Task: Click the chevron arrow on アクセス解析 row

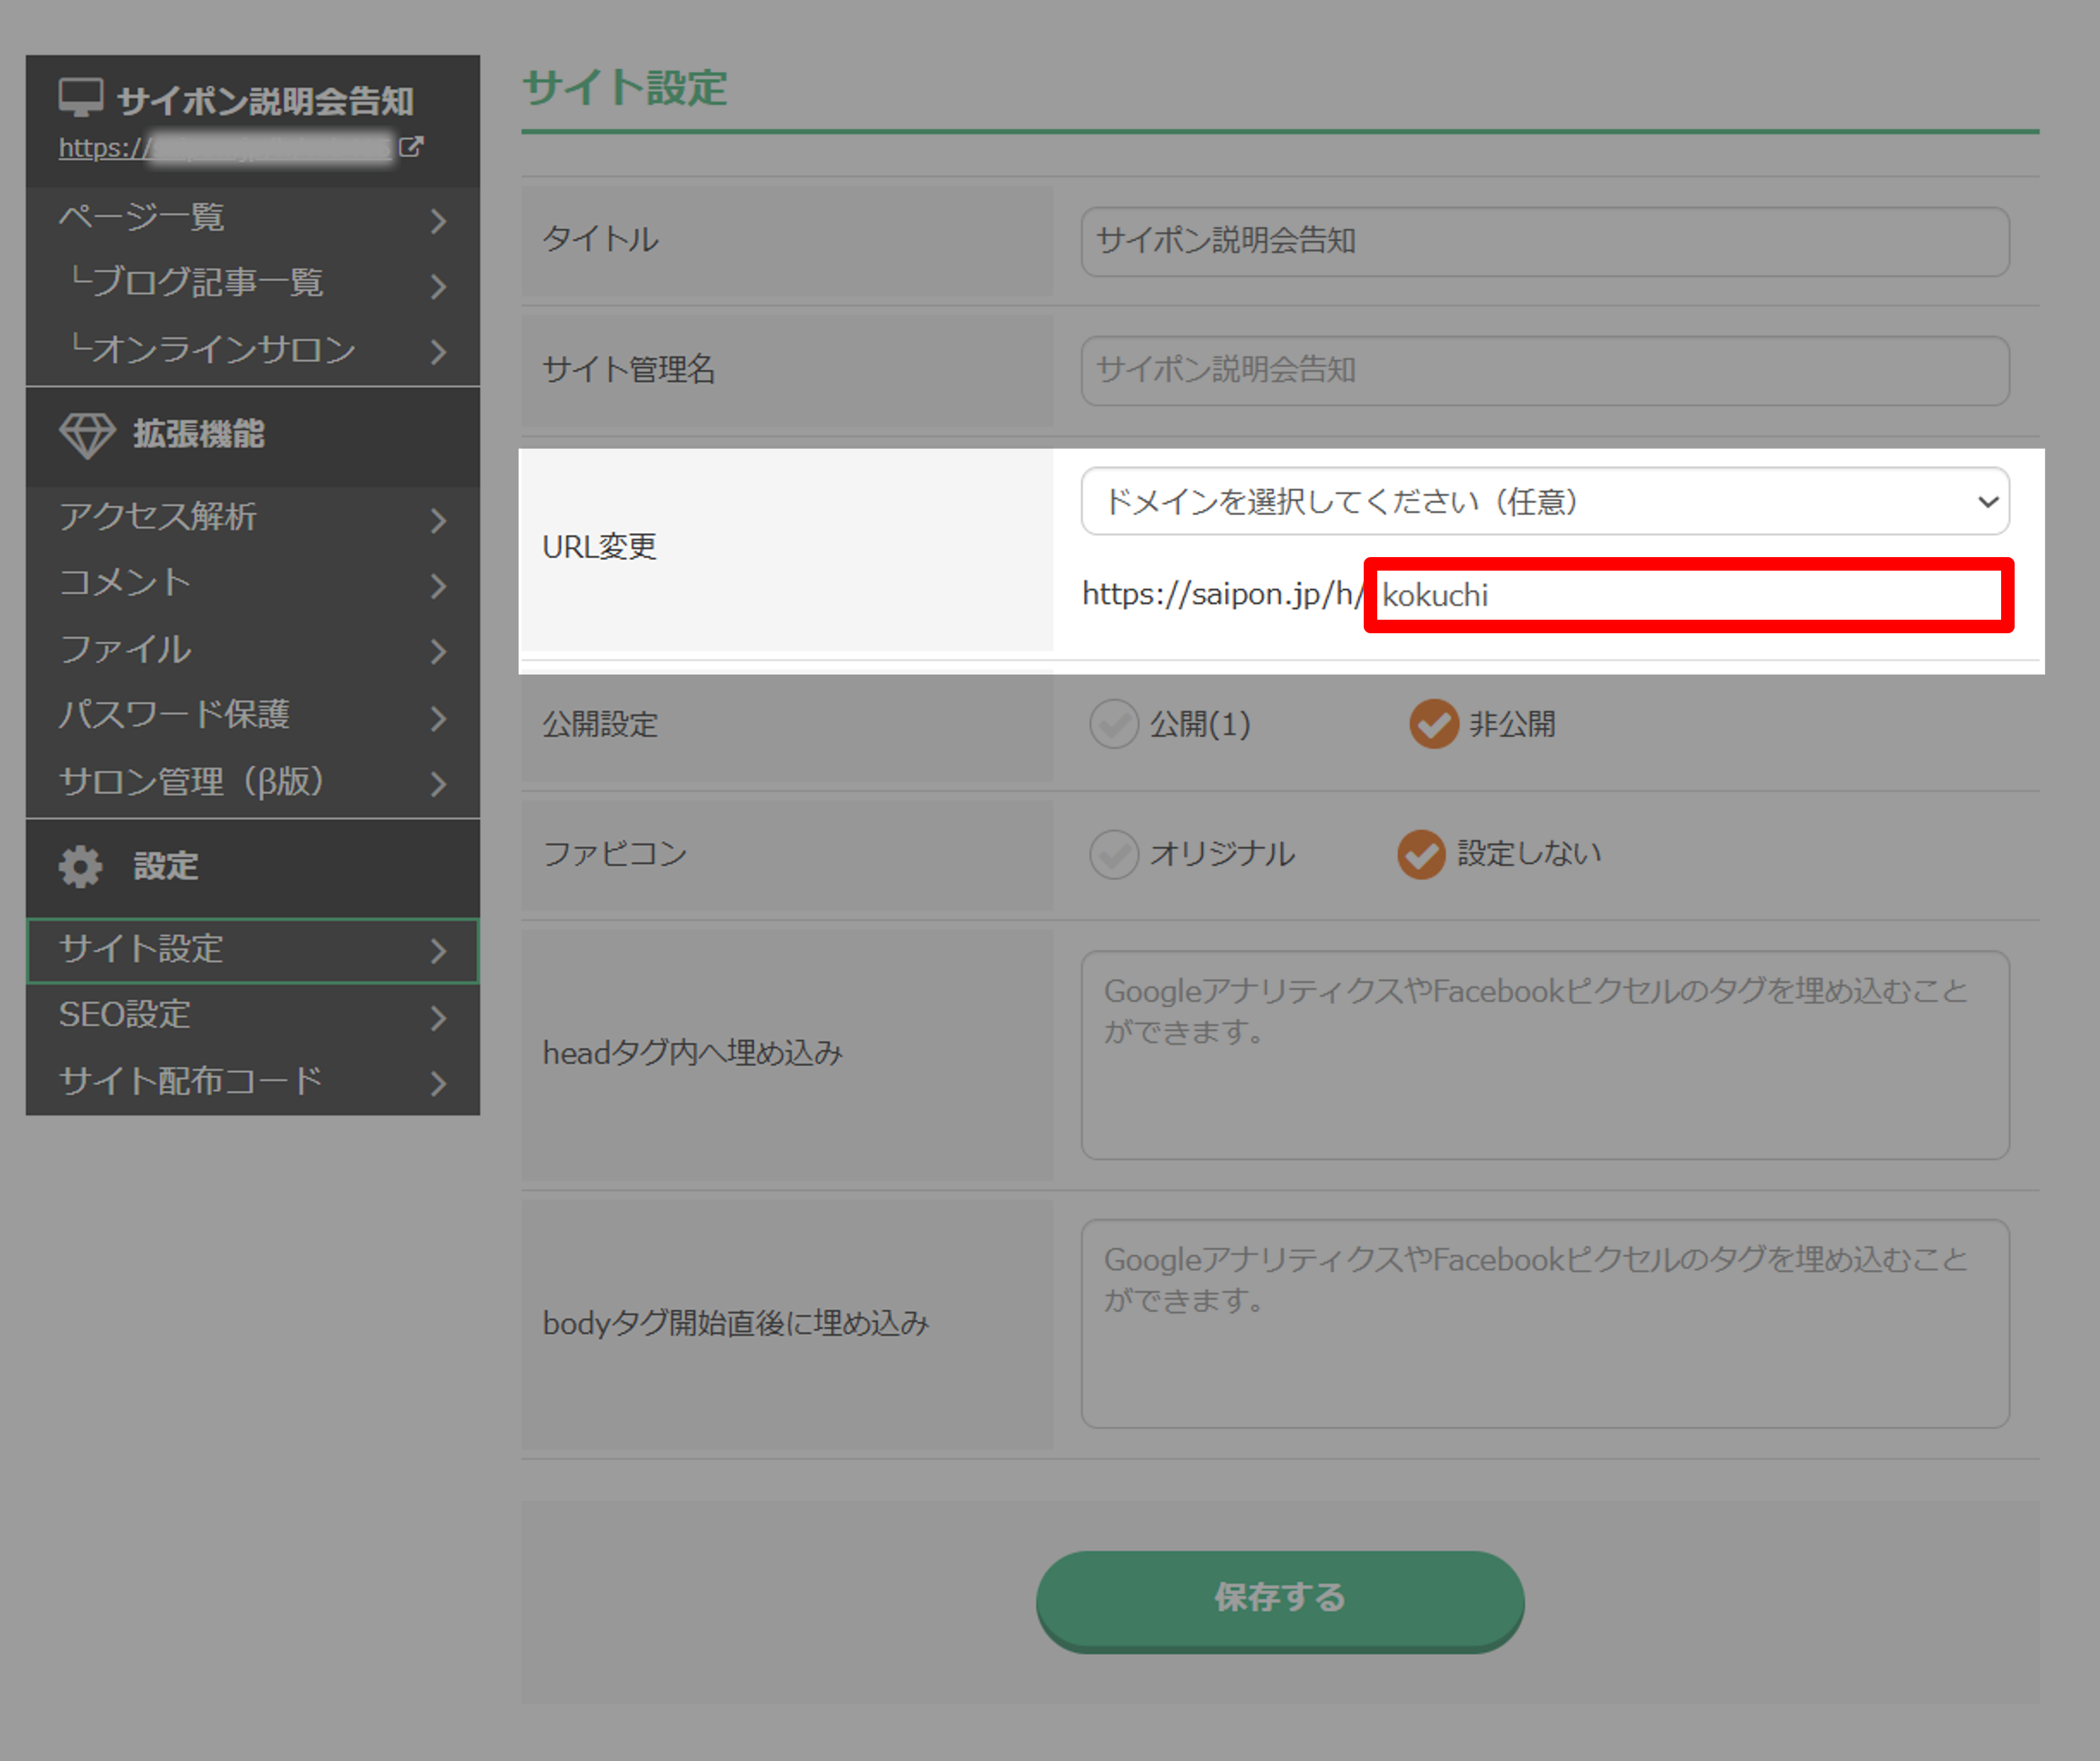Action: pos(438,520)
